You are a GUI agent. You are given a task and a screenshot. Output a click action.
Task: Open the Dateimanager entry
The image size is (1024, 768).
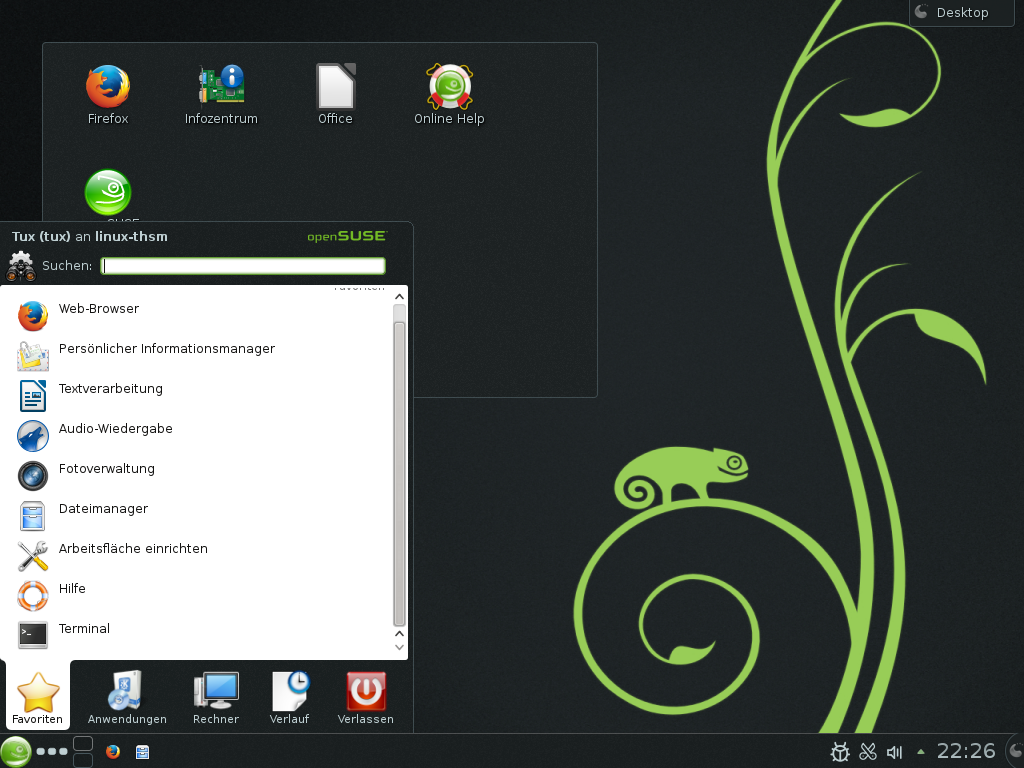click(x=103, y=509)
